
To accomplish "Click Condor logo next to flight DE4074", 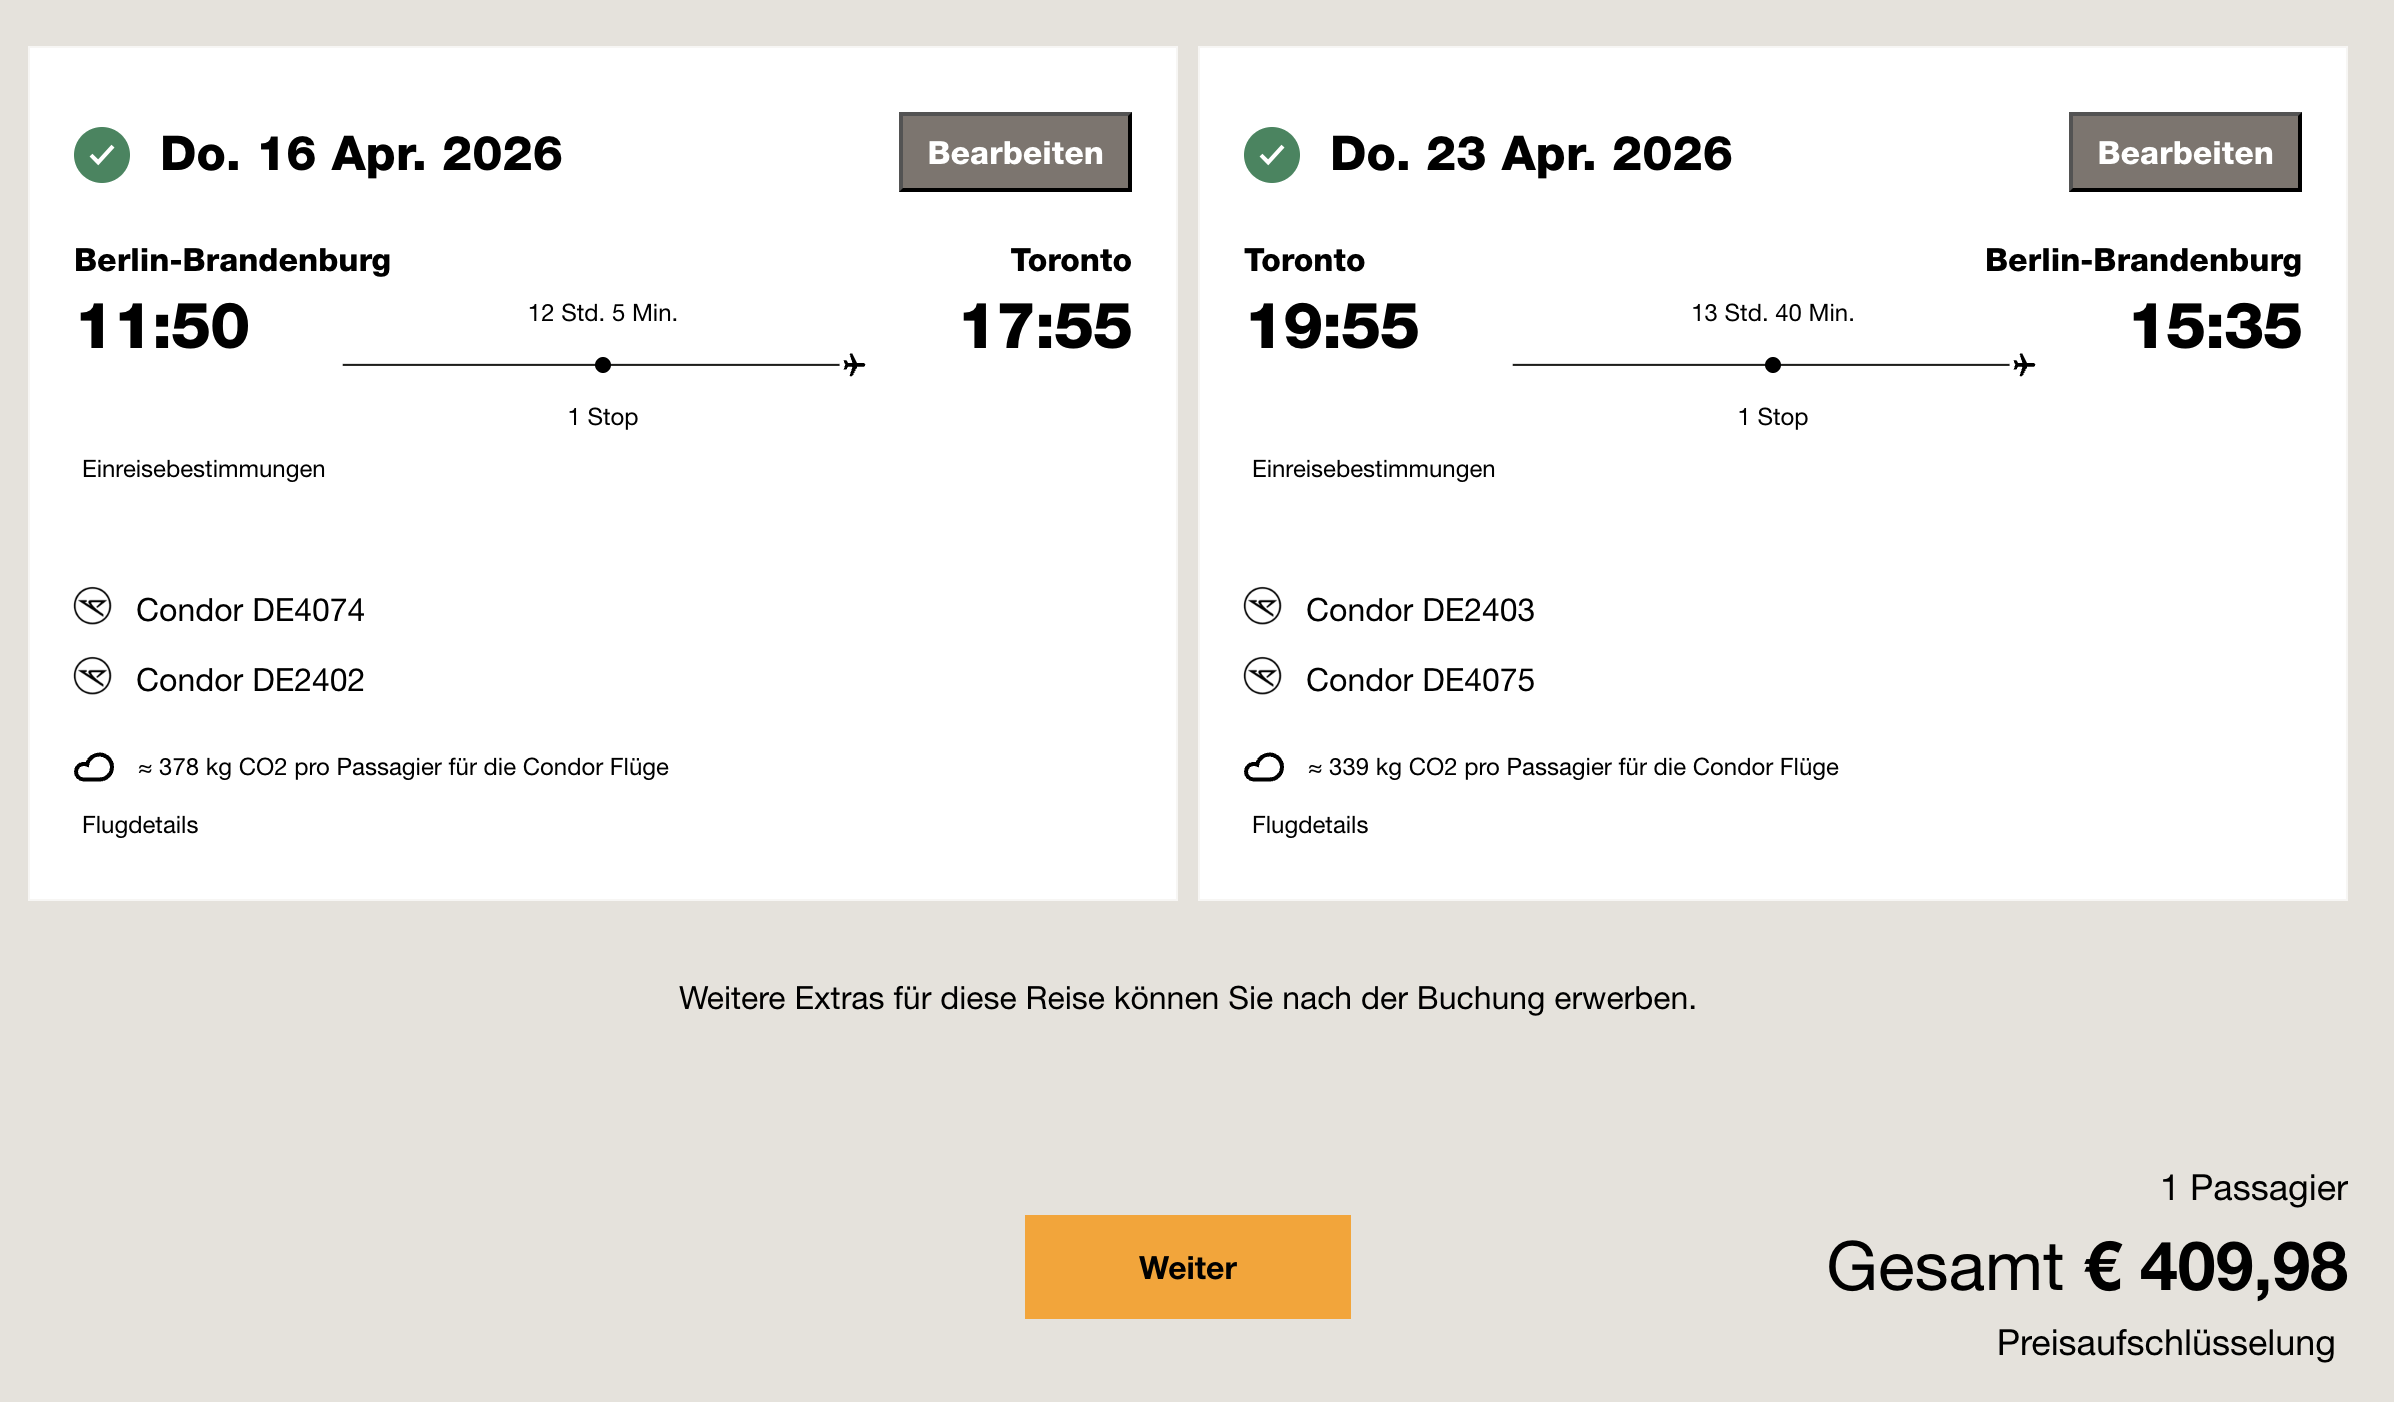I will point(93,607).
